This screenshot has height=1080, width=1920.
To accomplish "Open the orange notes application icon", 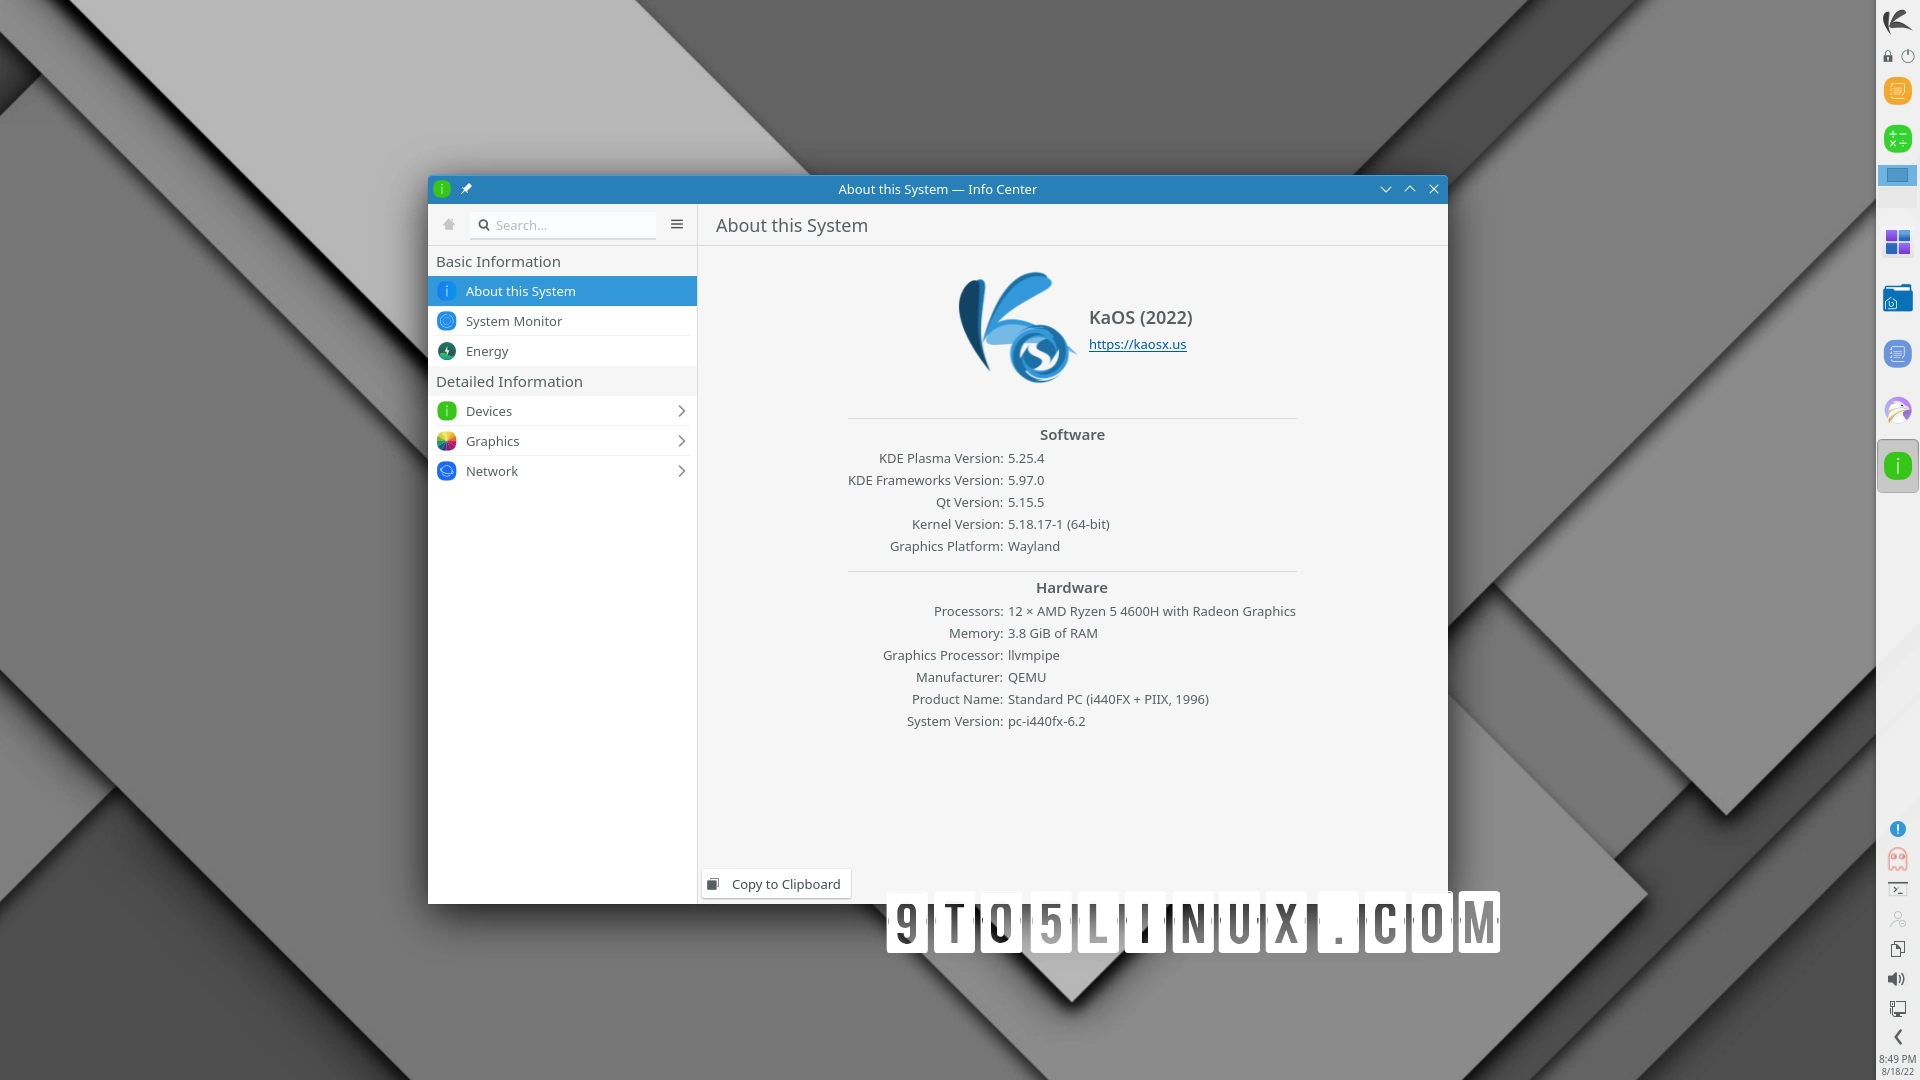I will (x=1897, y=91).
